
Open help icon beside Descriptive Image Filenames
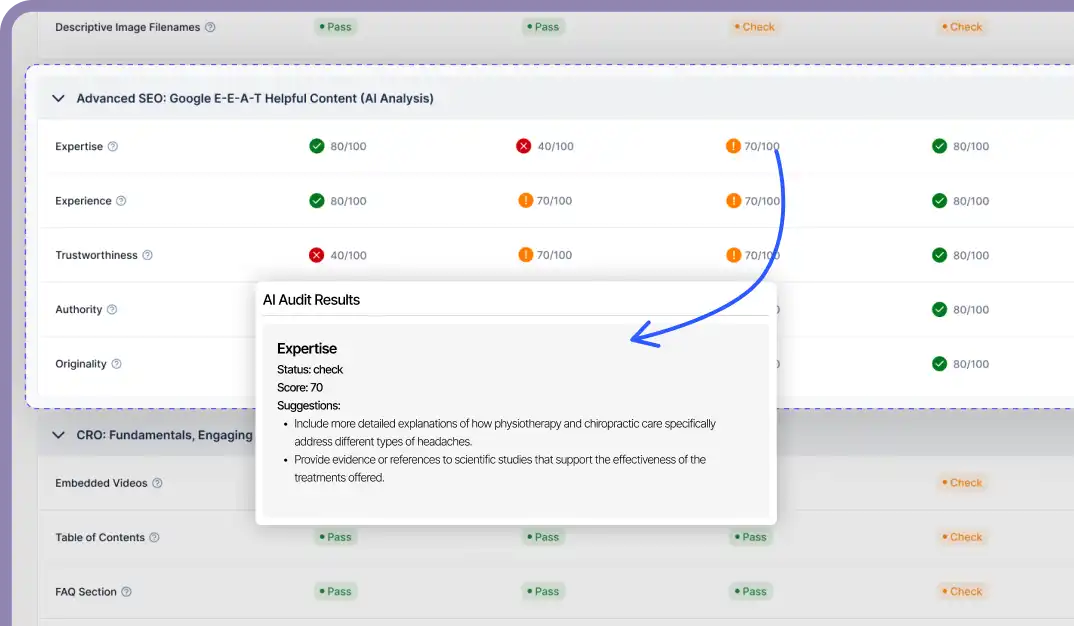[210, 27]
